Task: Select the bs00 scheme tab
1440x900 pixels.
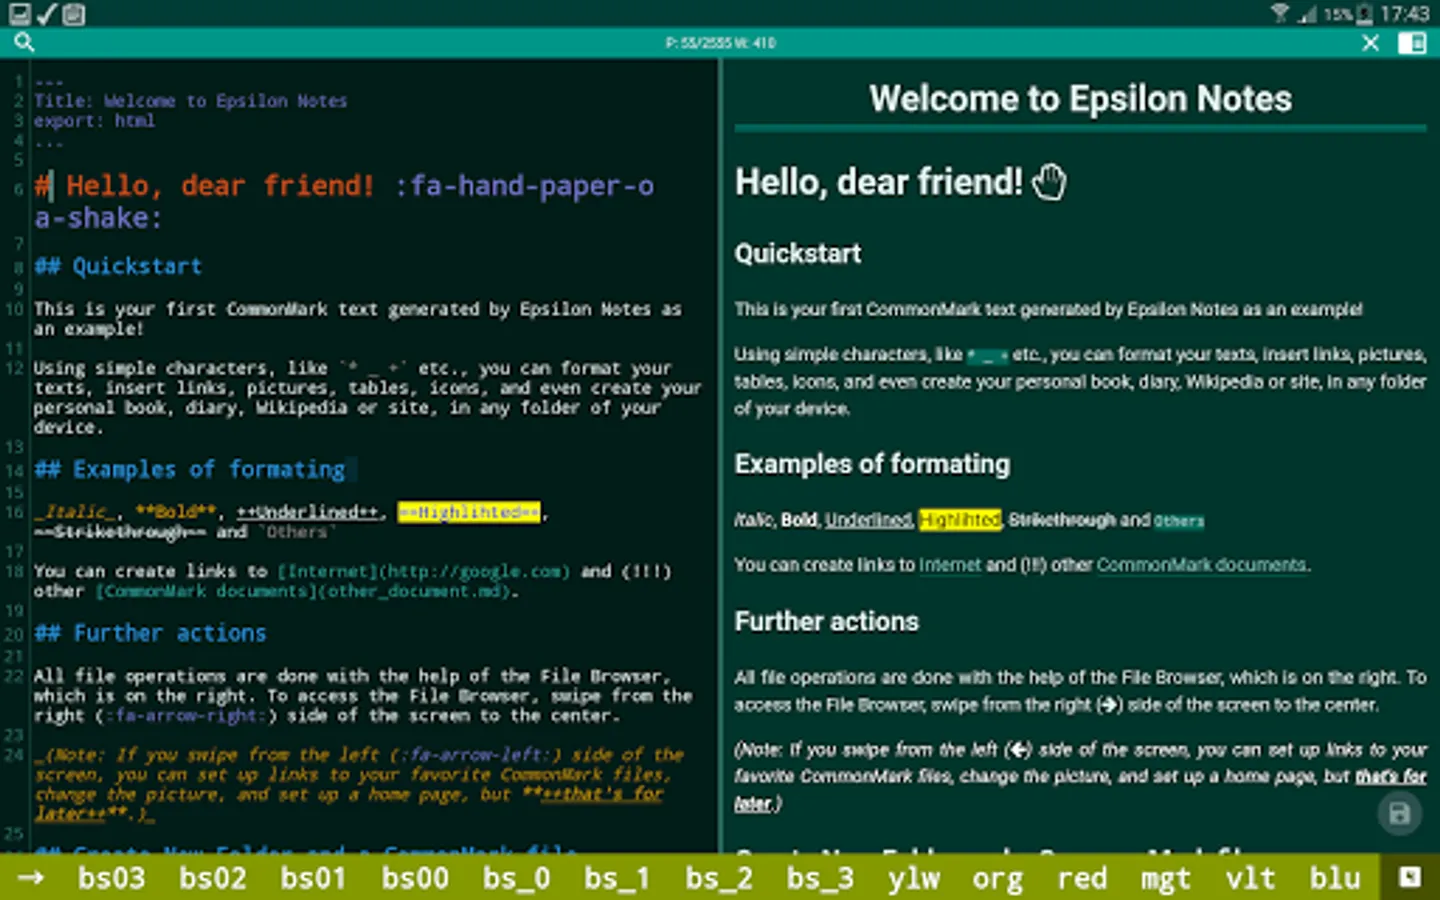Action: pyautogui.click(x=415, y=878)
